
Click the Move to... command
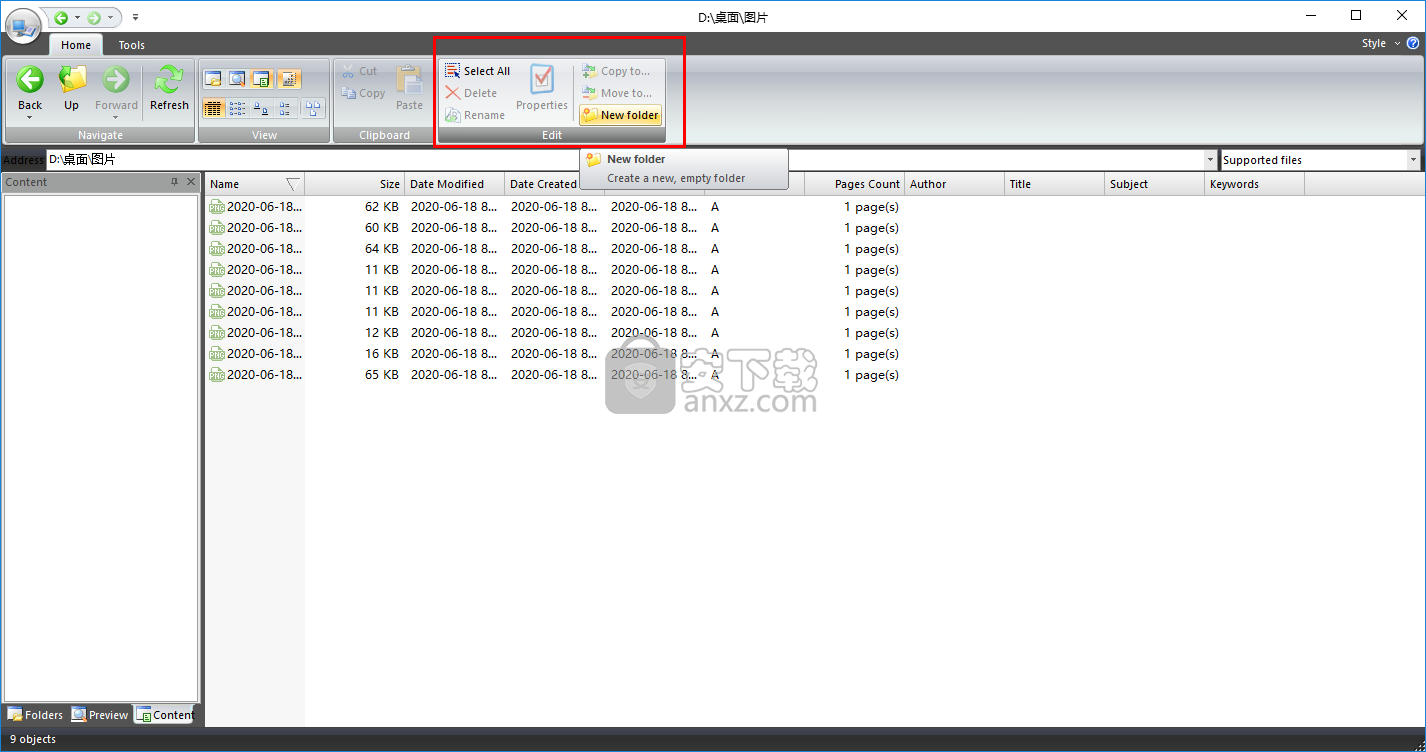617,93
